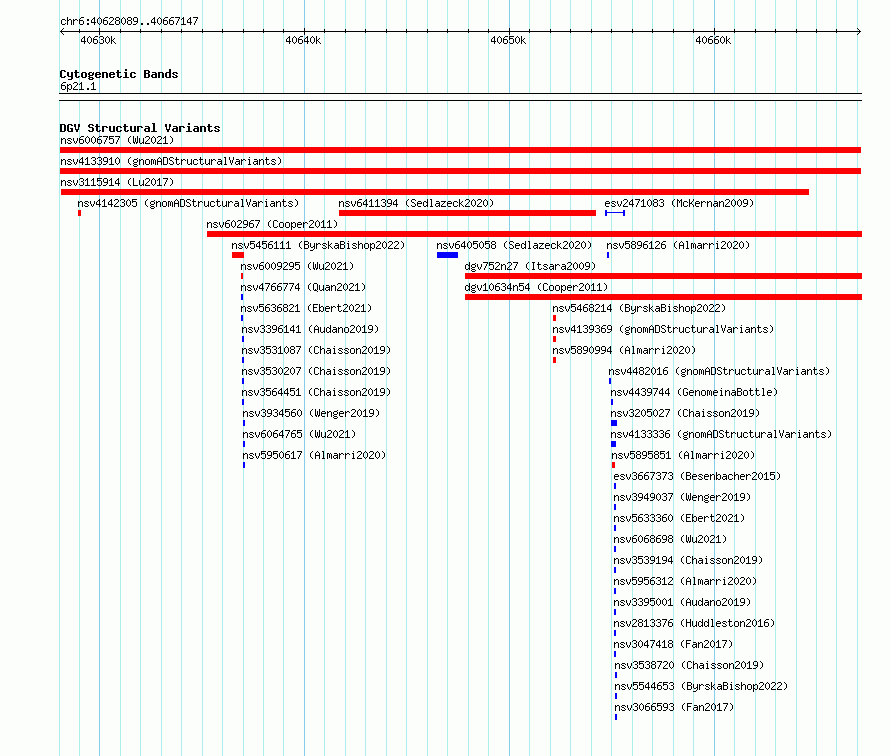Screen dimensions: 890x756
Task: Select the nsv602967 (Cooper2011) label
Action: [x=272, y=224]
